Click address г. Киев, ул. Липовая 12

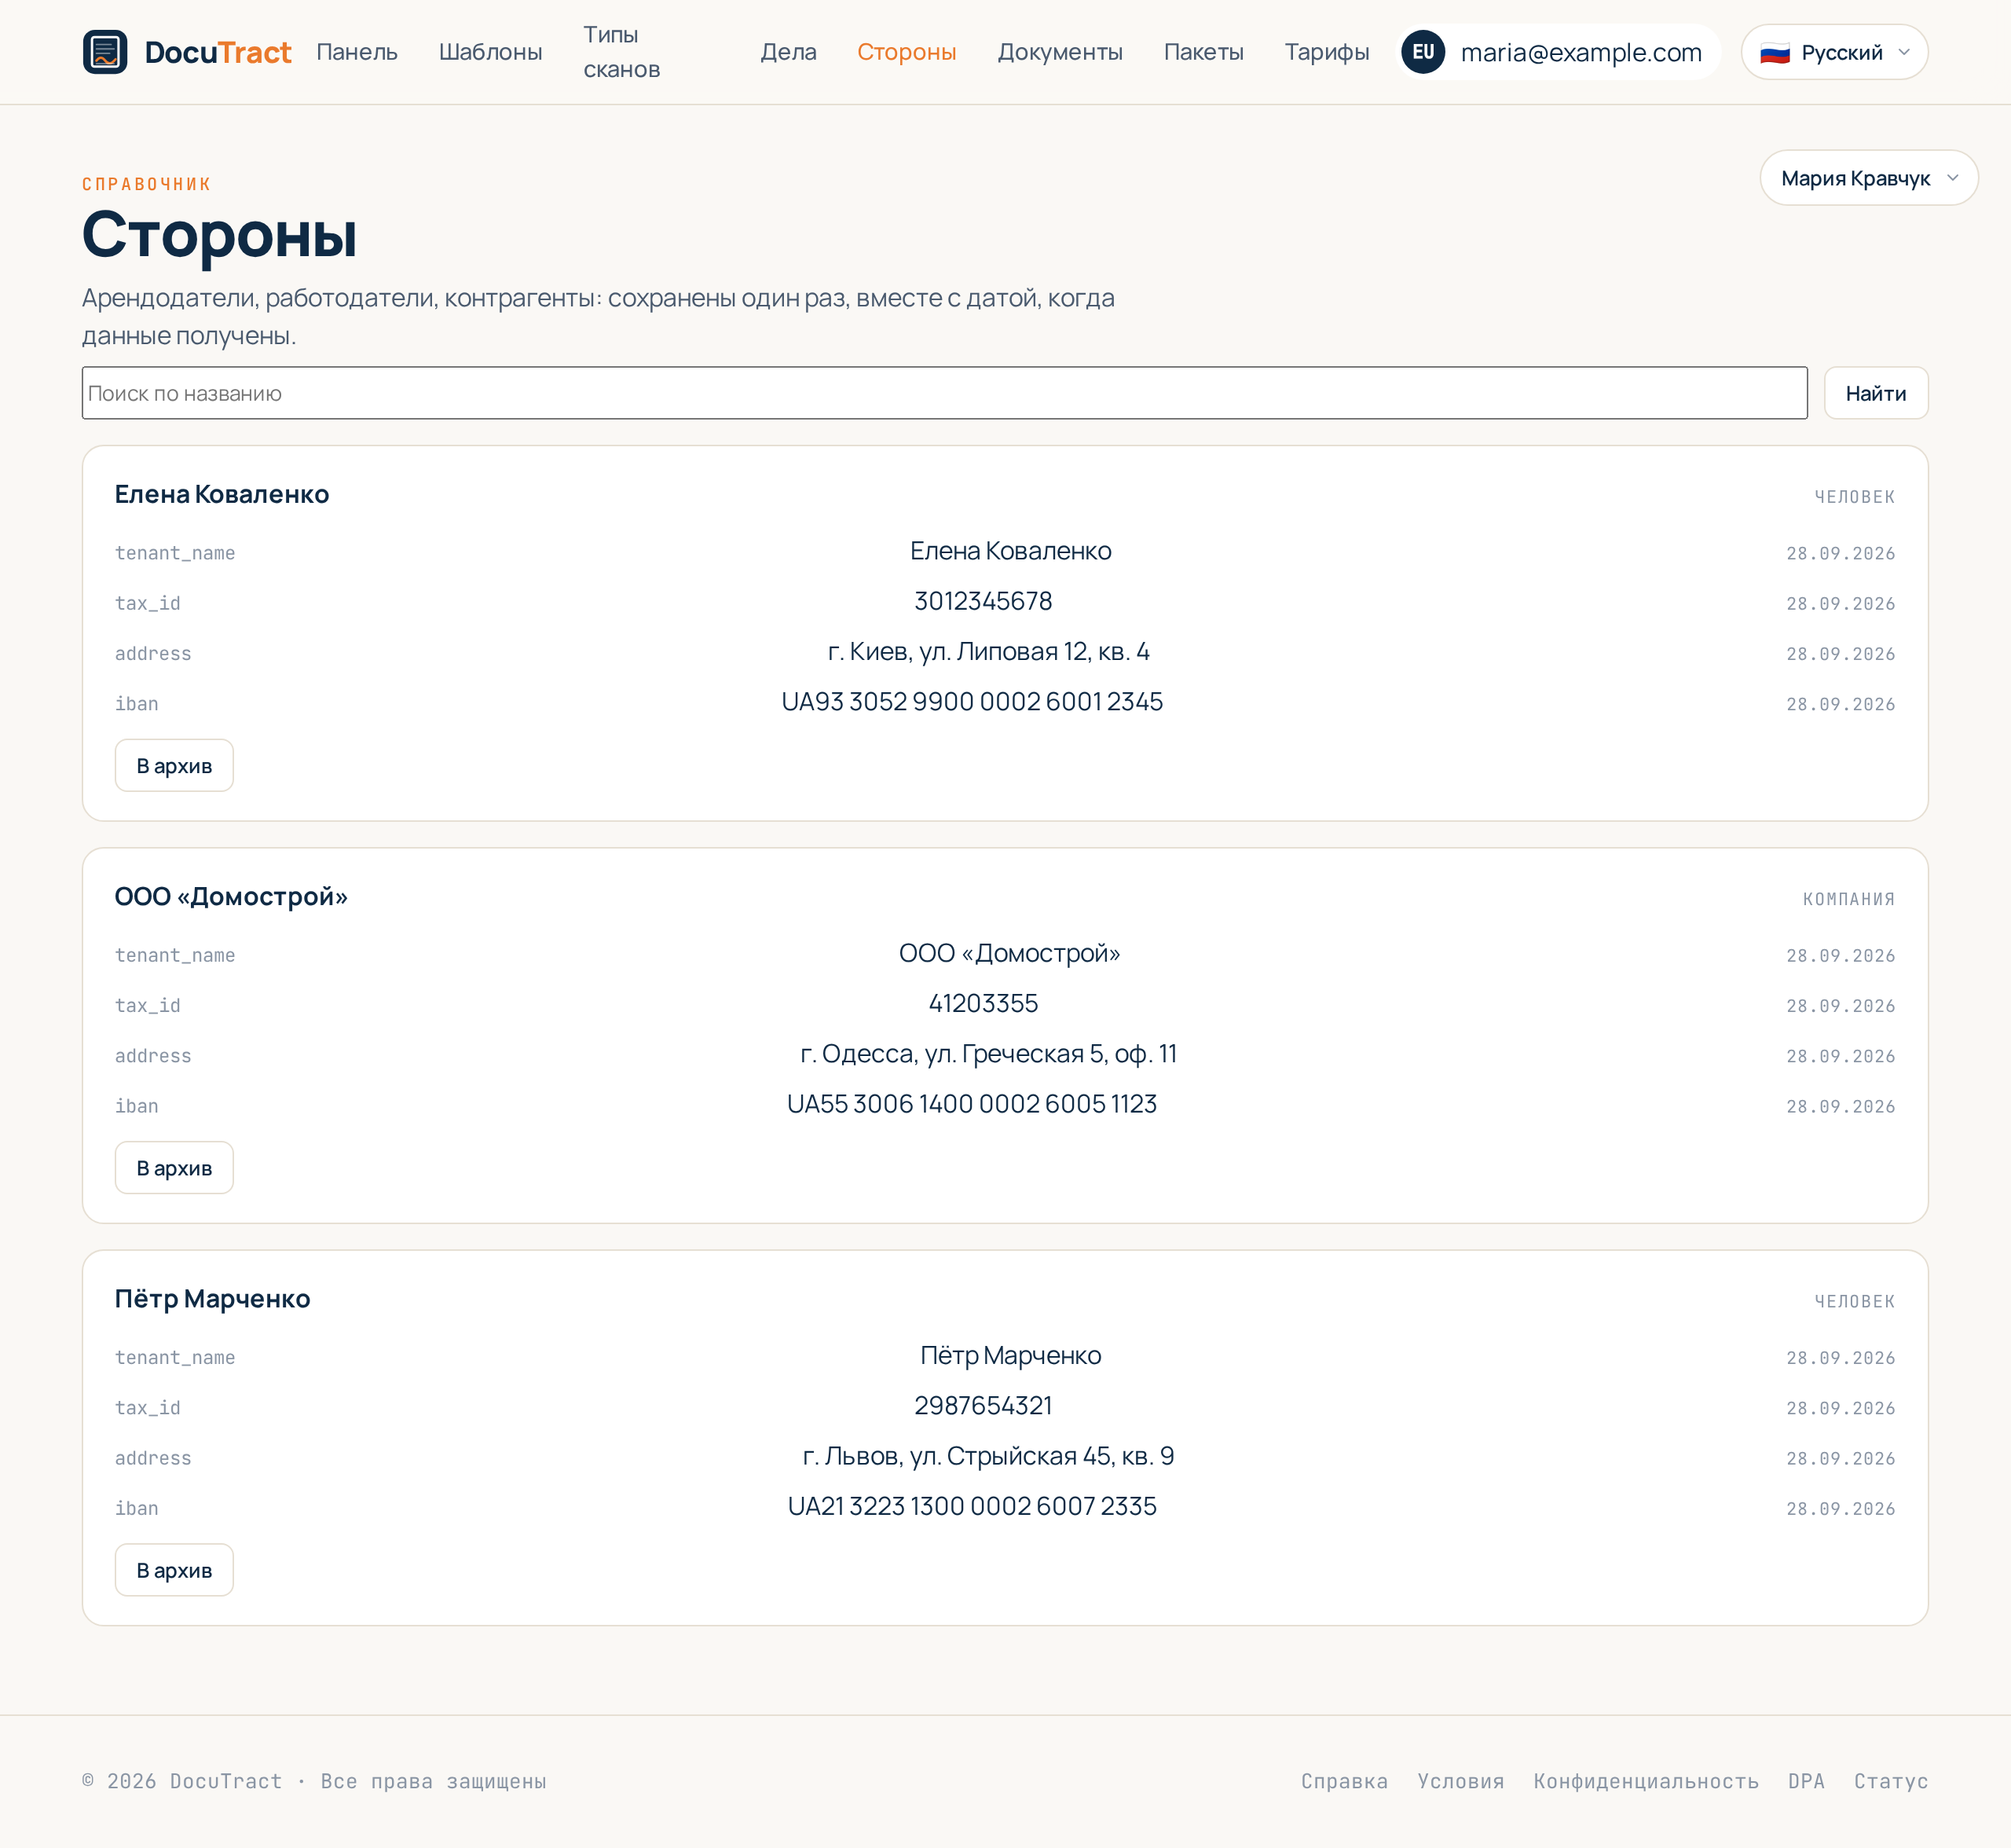click(x=988, y=651)
